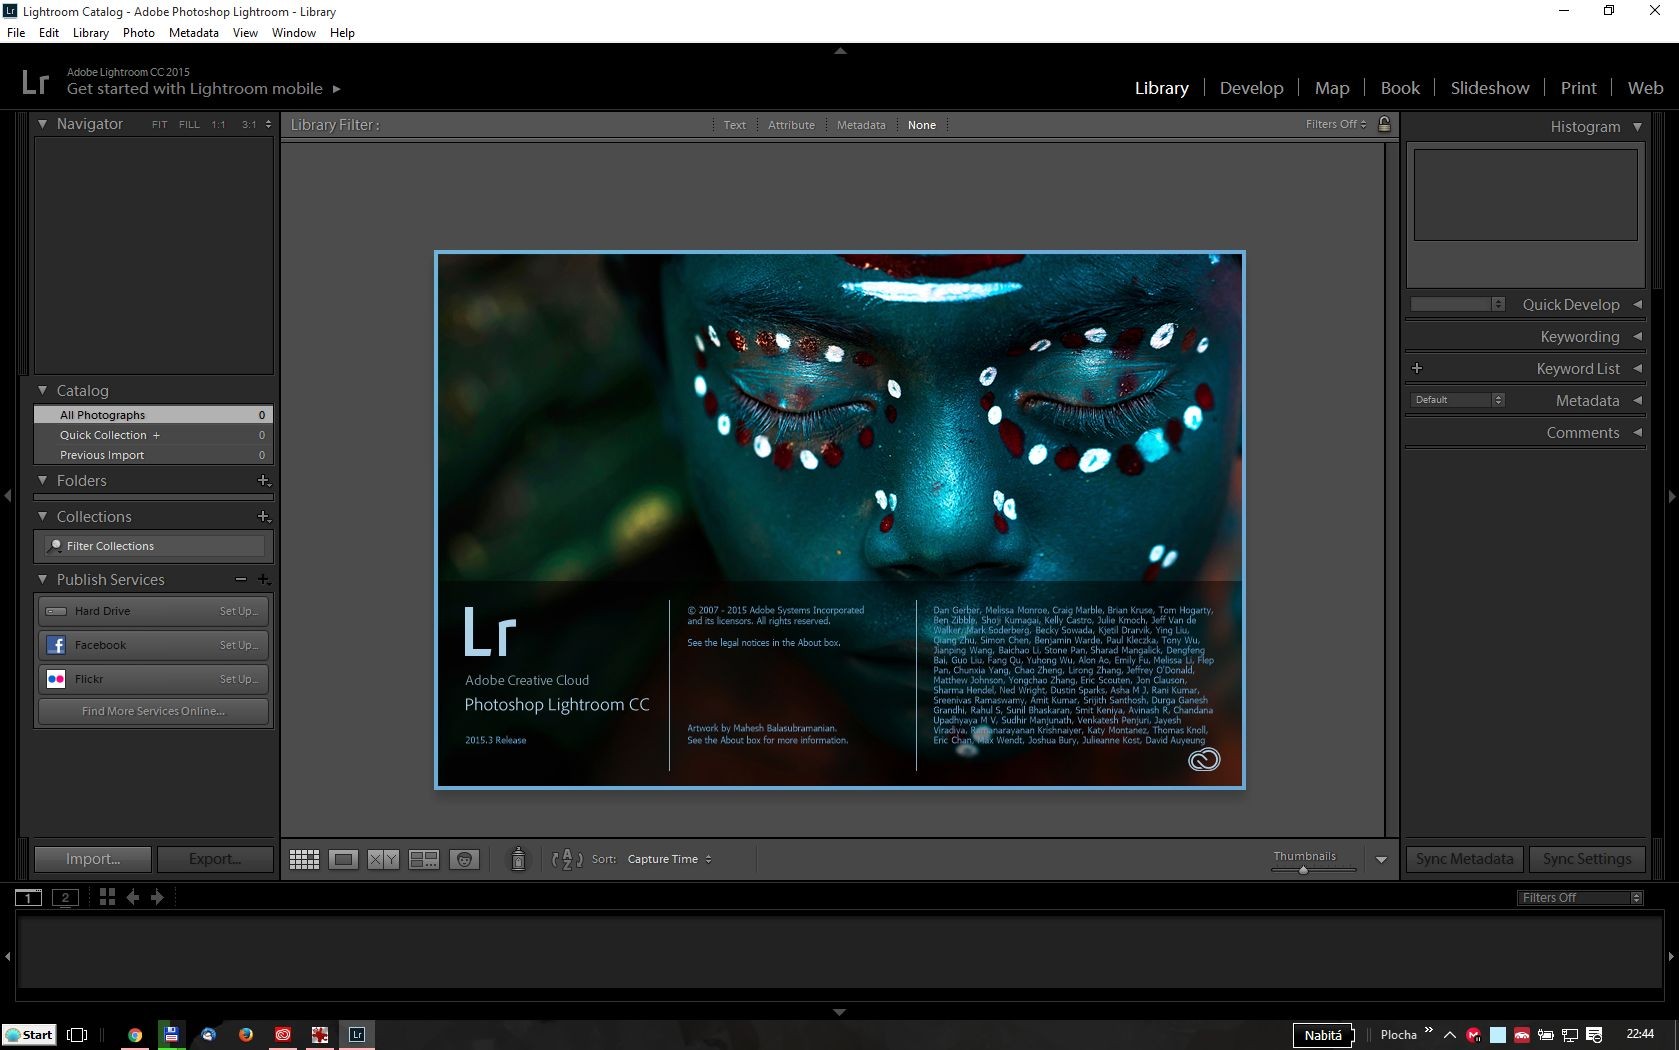Switch to Grid view icon

pos(304,859)
